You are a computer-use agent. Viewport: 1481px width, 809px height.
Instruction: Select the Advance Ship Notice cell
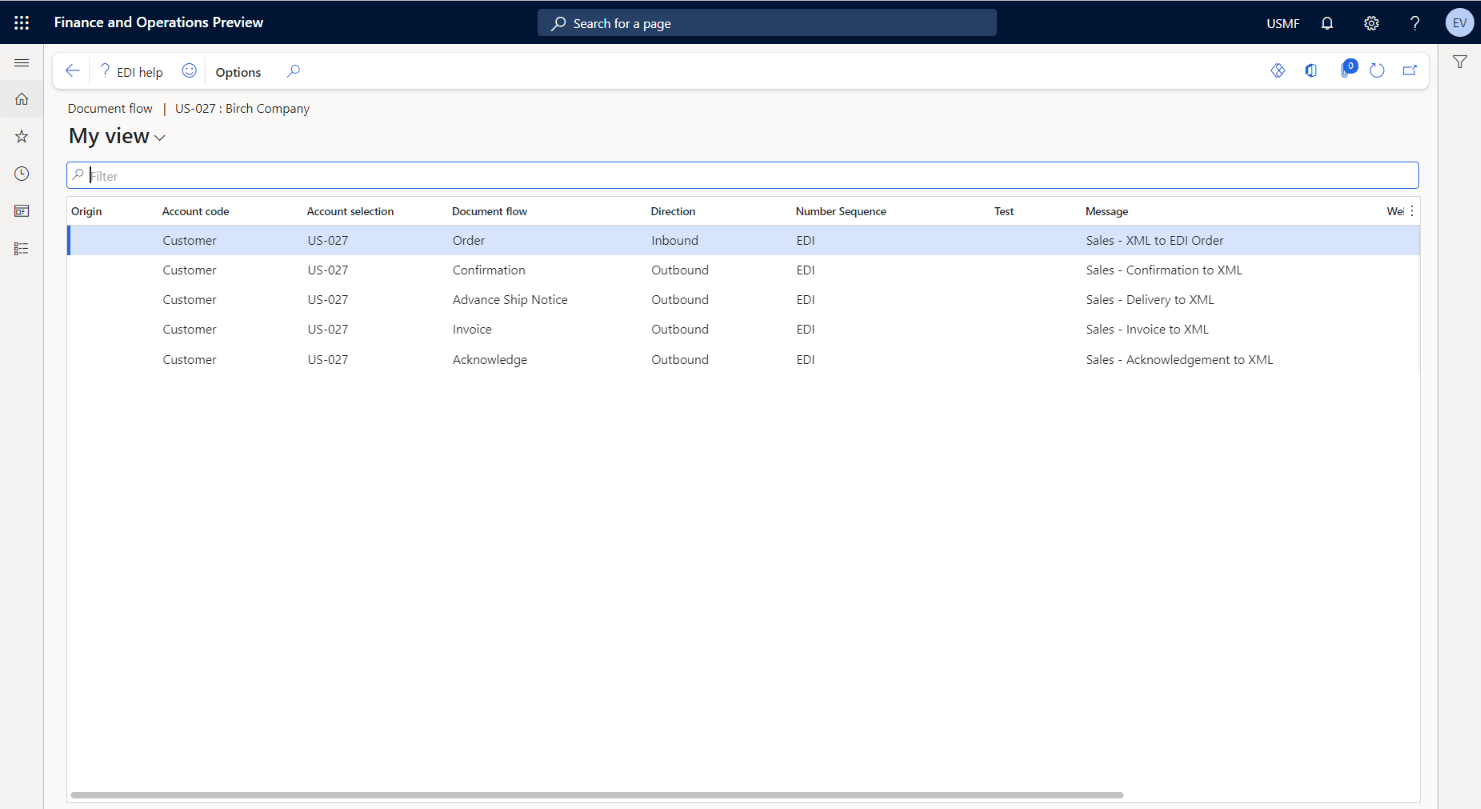[510, 300]
